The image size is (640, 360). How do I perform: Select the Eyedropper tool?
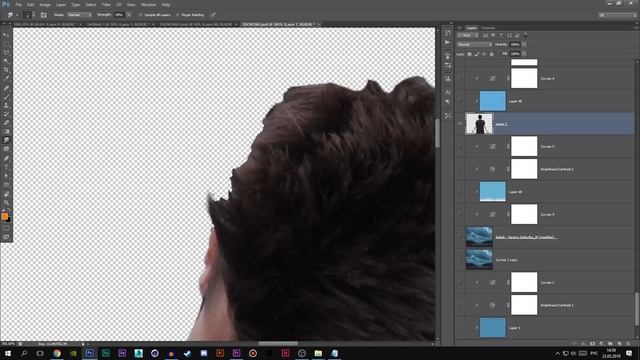coord(6,79)
